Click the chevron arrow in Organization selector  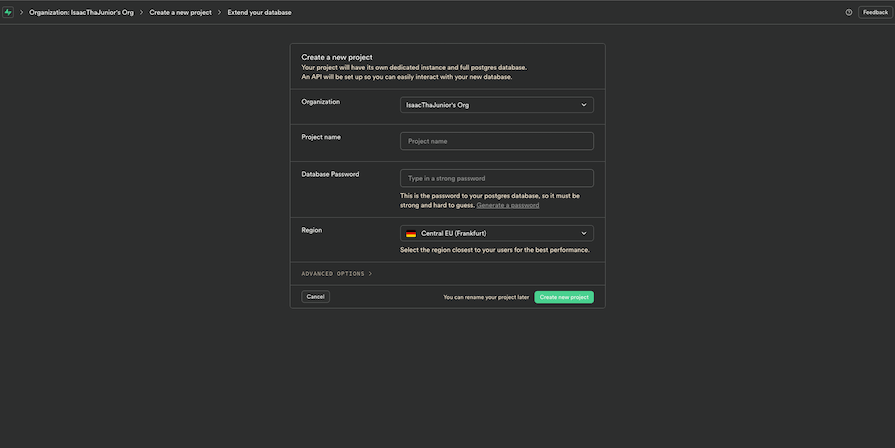(x=584, y=105)
